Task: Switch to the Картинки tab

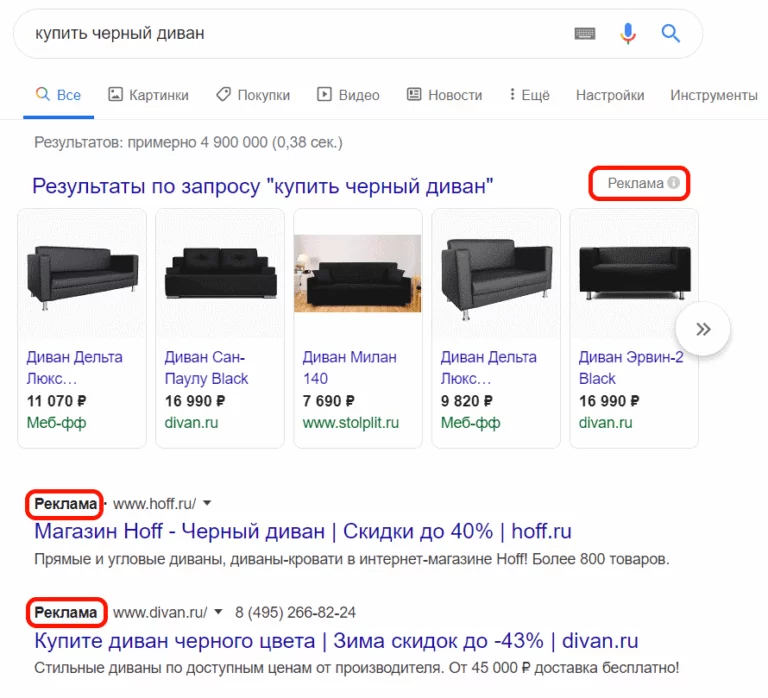Action: pos(148,95)
